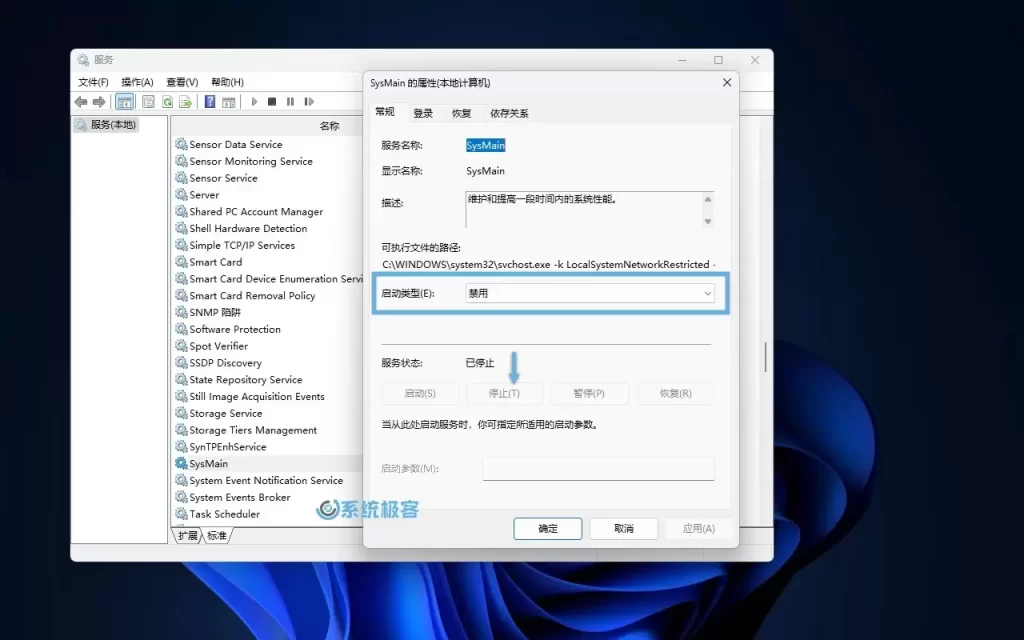Click the 确定 button
This screenshot has width=1024, height=640.
[547, 528]
